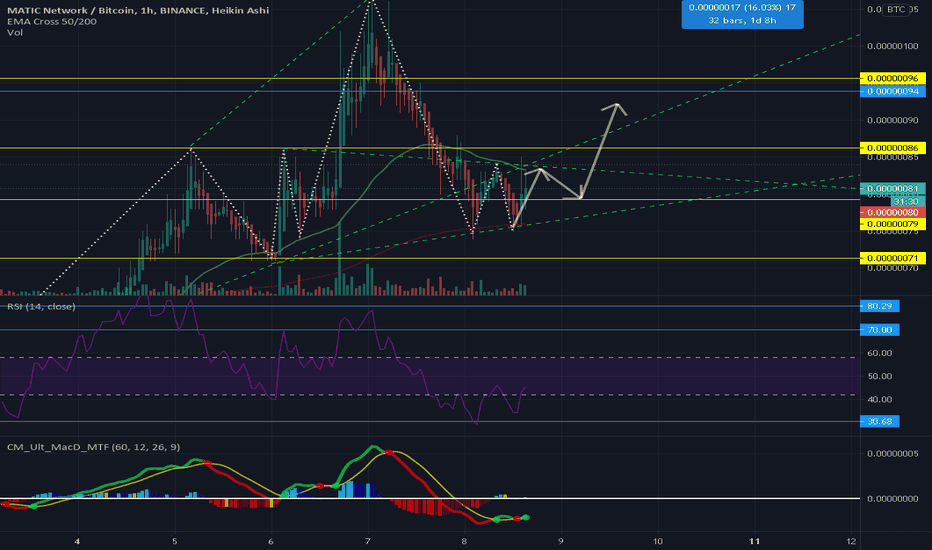Click date 12 on the time axis

[851, 541]
